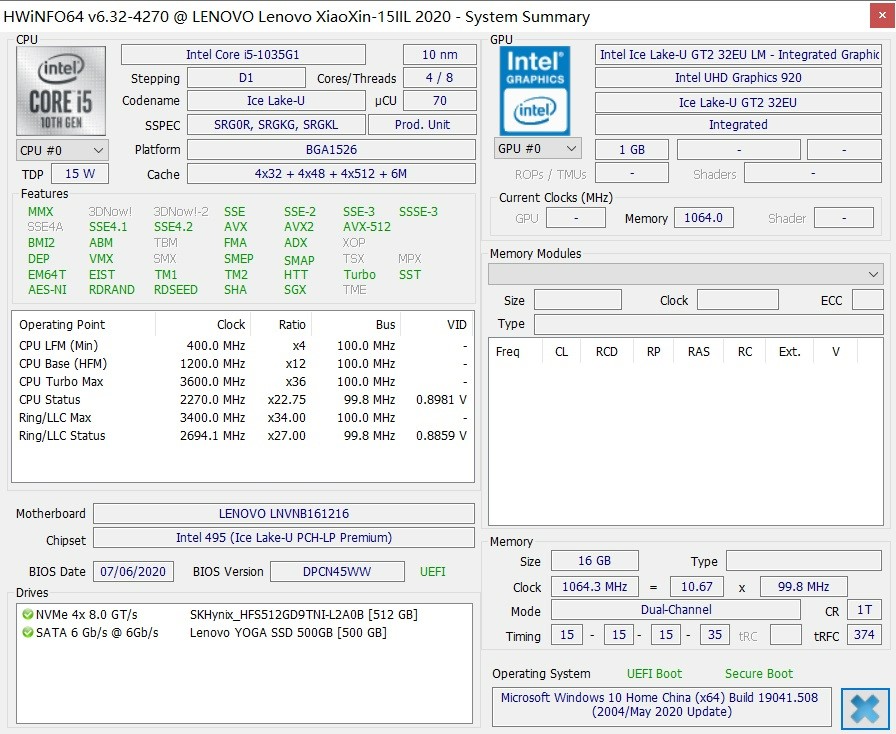Click the Stepping D1 field
Screen dimensions: 896x734
(246, 78)
